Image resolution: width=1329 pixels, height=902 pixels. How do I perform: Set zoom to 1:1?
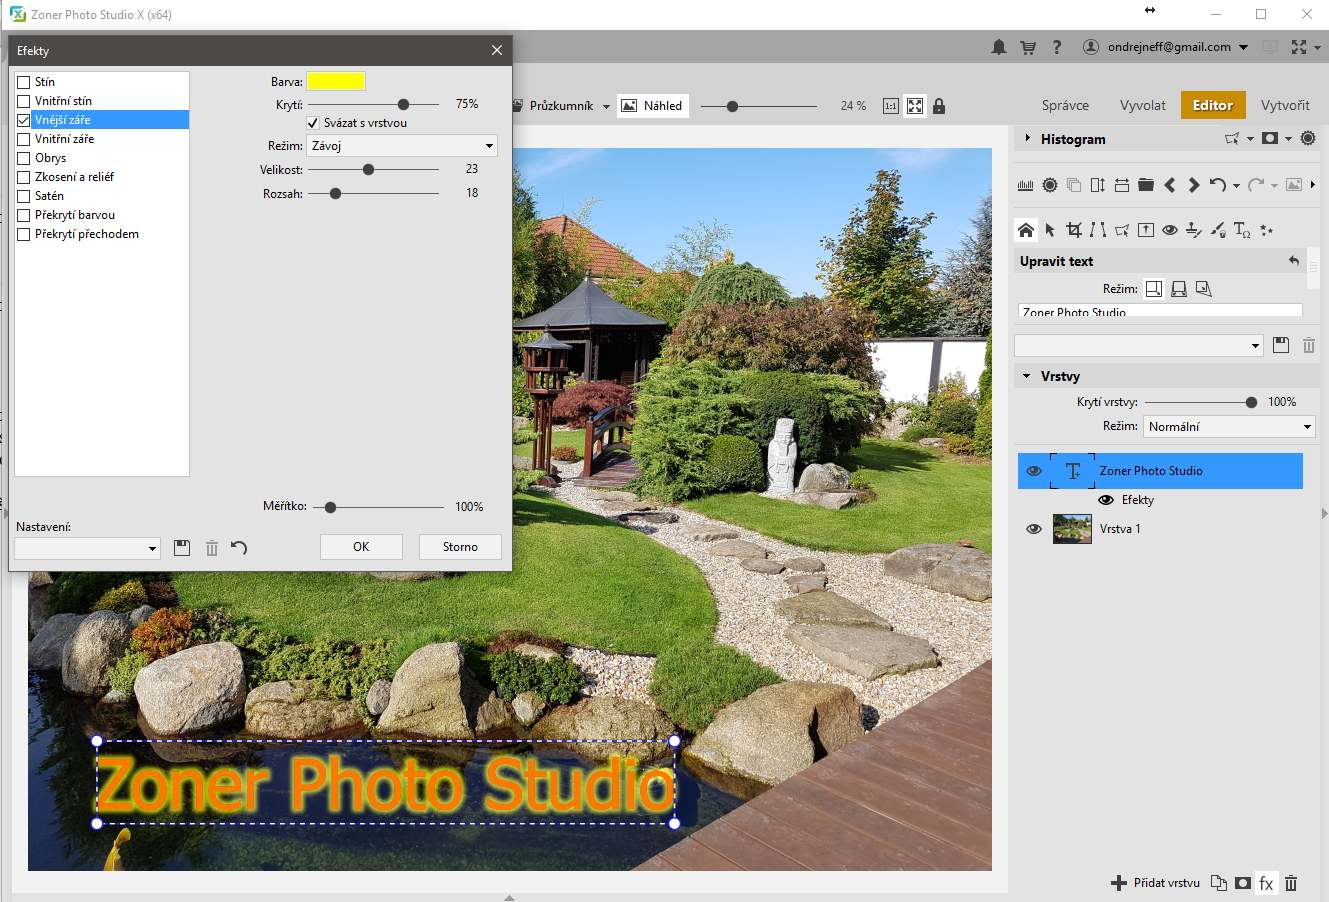click(x=890, y=106)
